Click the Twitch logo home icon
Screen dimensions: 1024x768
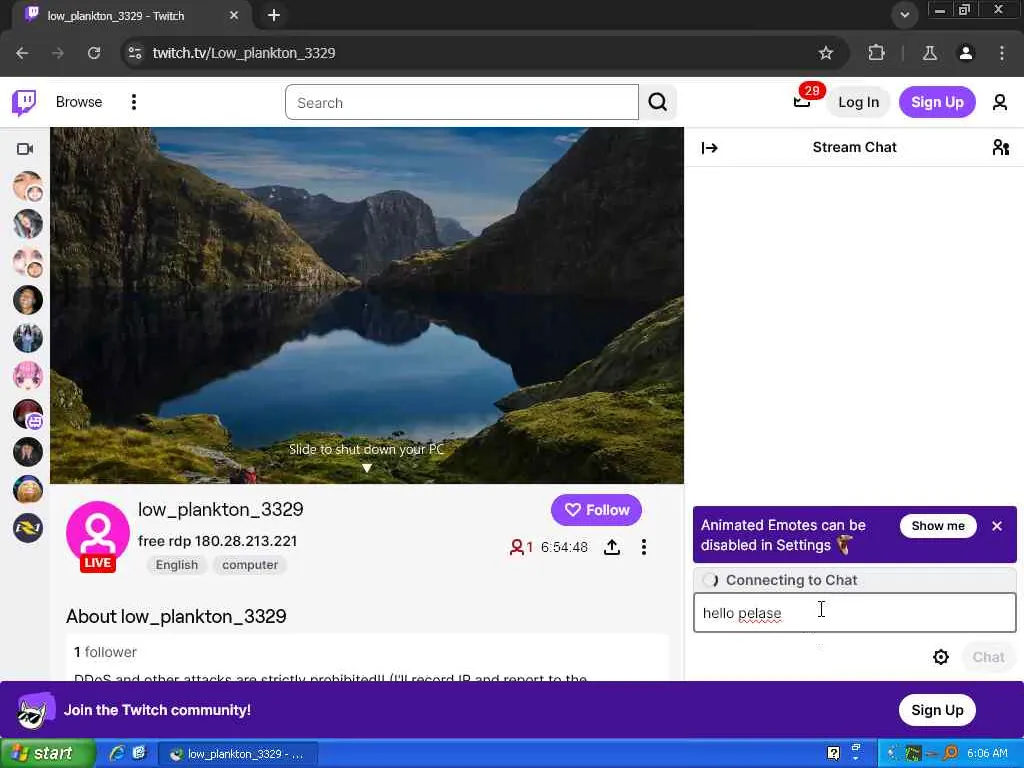[24, 103]
